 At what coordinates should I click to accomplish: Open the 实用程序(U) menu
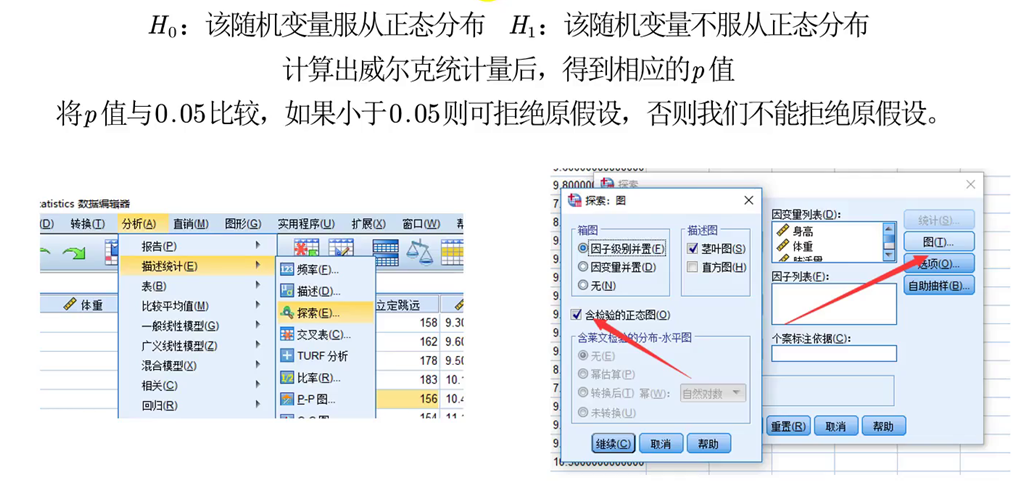tap(306, 224)
